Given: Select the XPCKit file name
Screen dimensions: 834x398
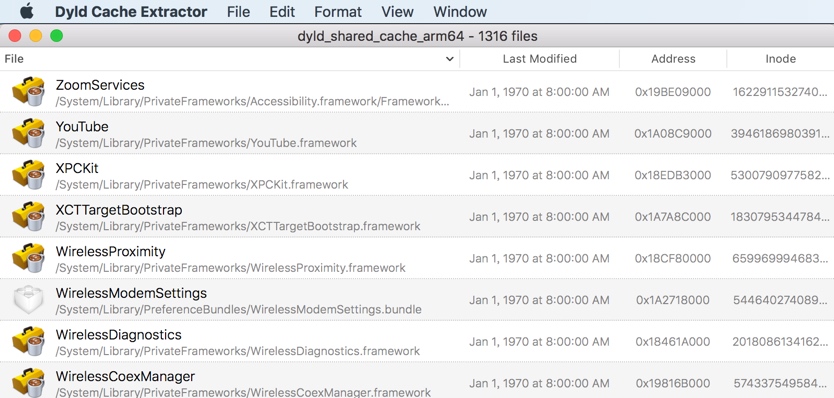Looking at the screenshot, I should coord(77,168).
